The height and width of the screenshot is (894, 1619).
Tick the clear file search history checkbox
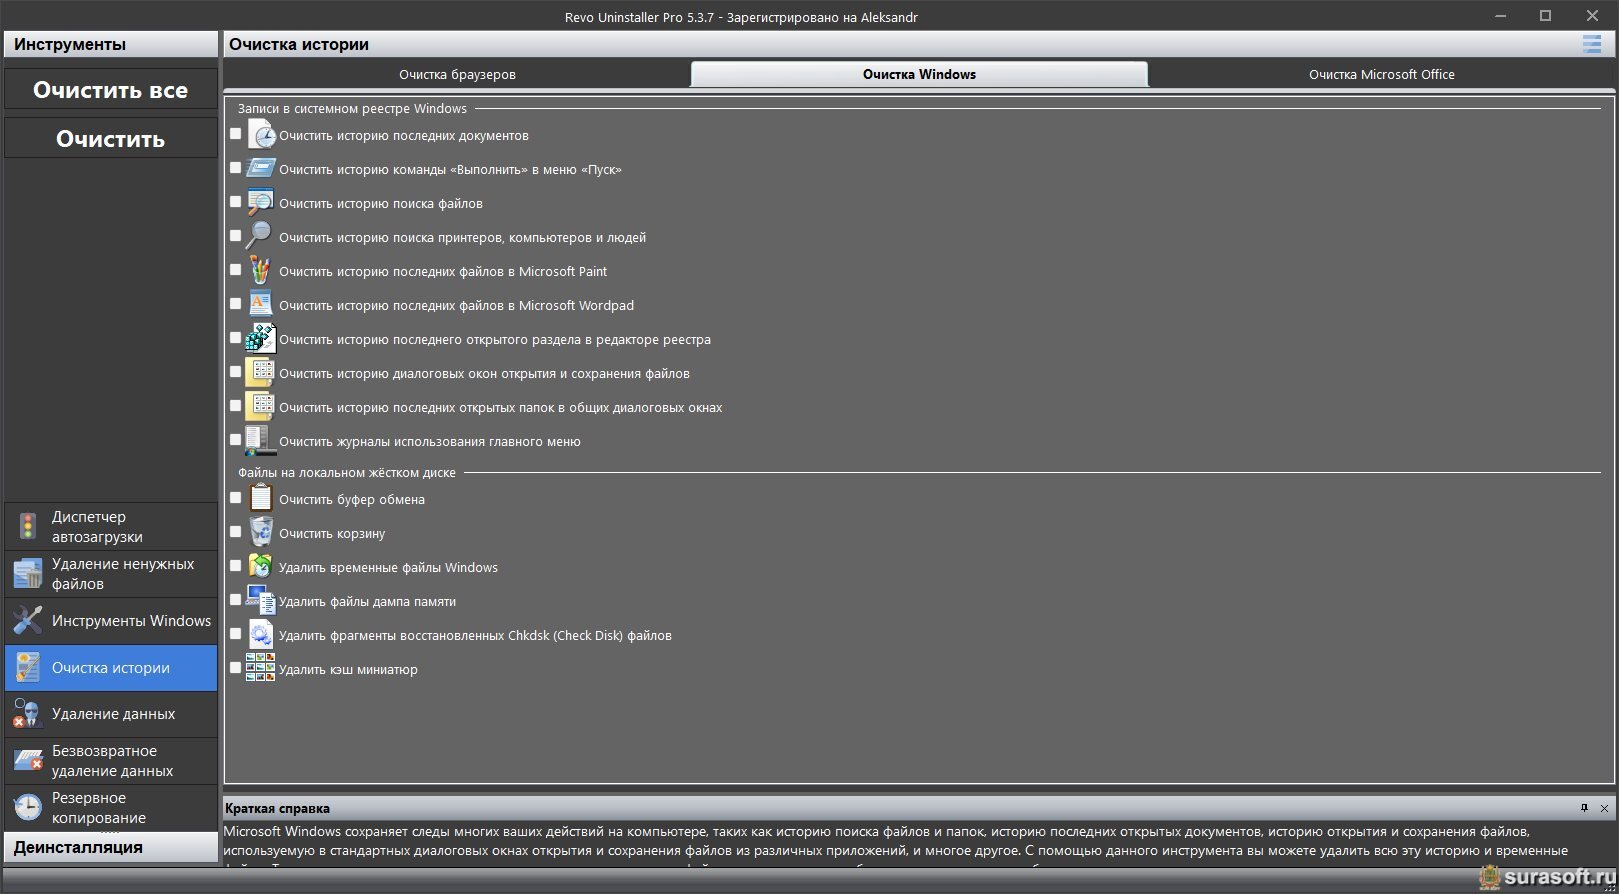[x=236, y=201]
